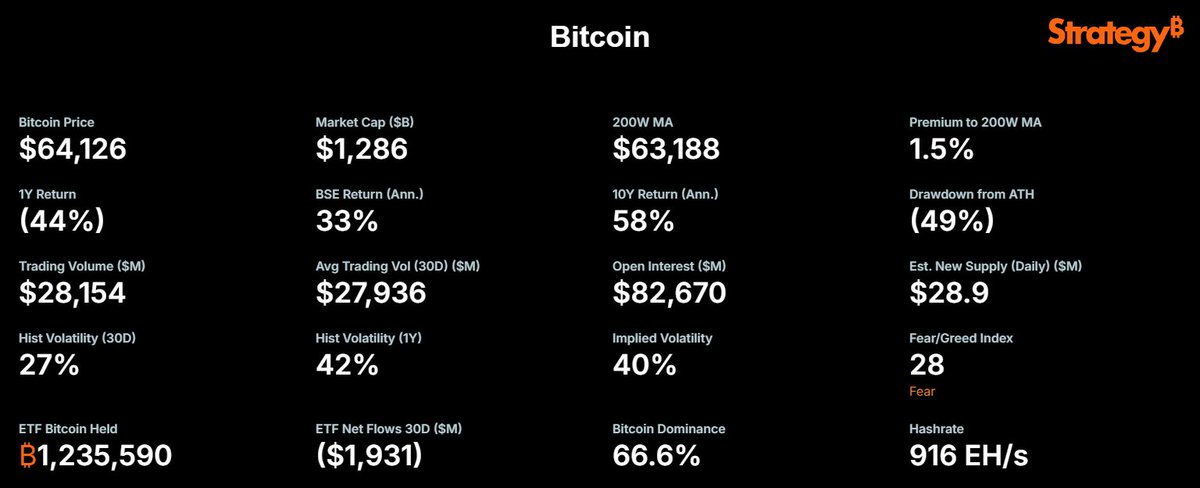
Task: Select the Hashrate value 916 EH/s
Action: (x=968, y=456)
